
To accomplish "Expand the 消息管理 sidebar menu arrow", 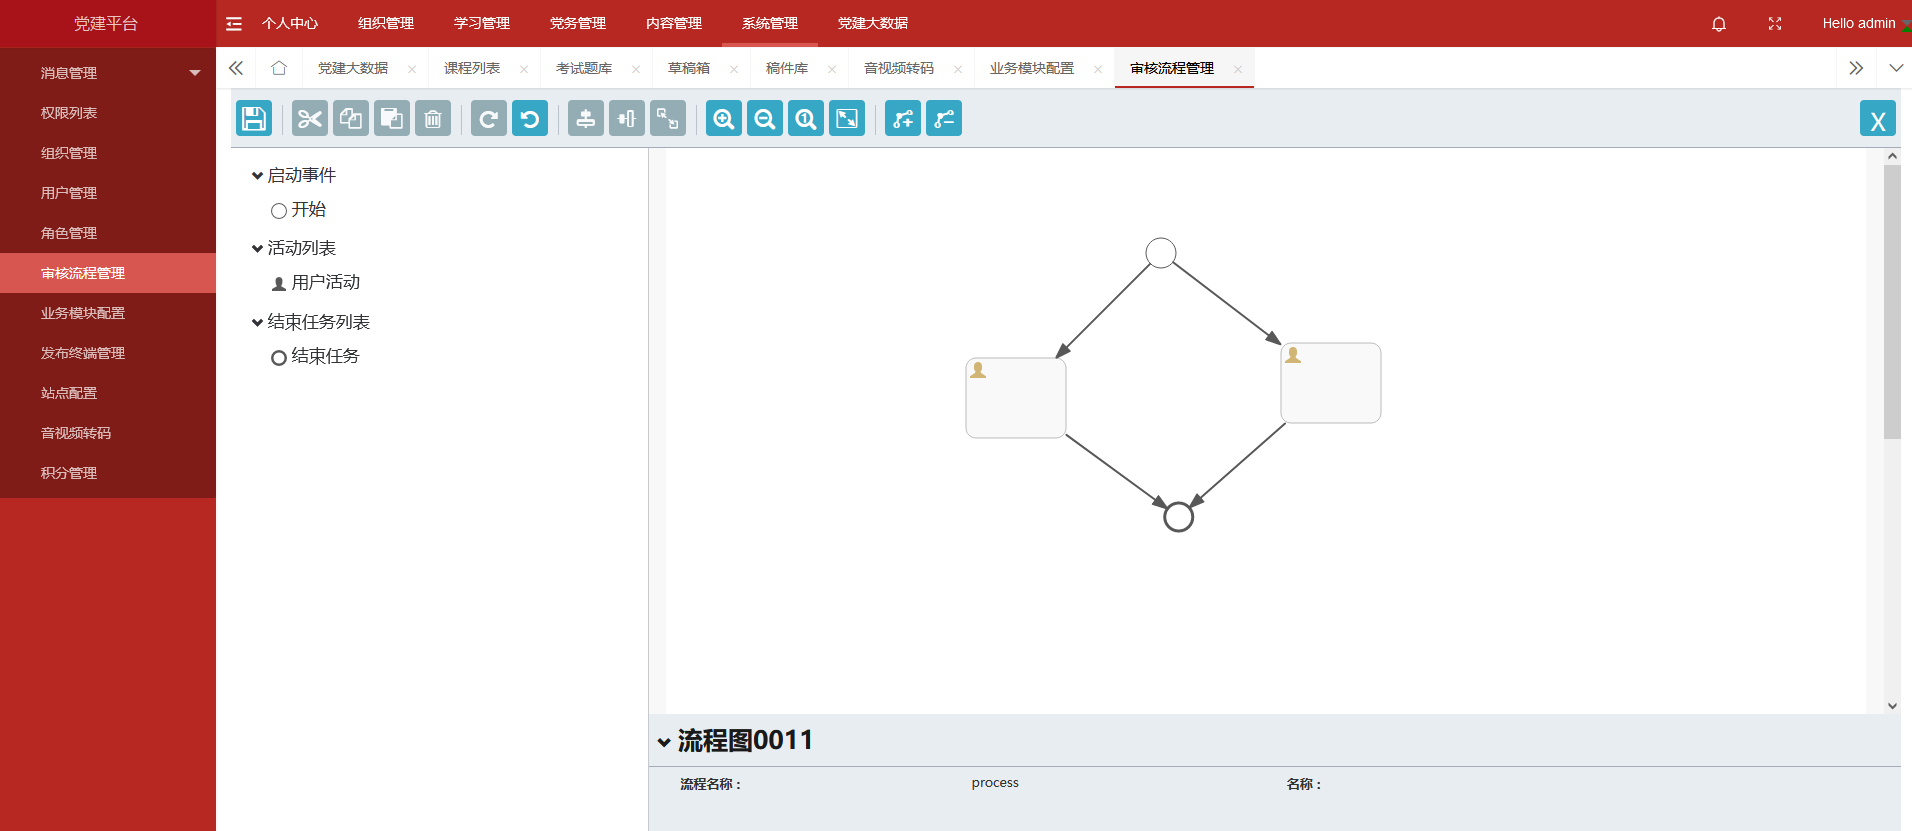I will pos(195,73).
